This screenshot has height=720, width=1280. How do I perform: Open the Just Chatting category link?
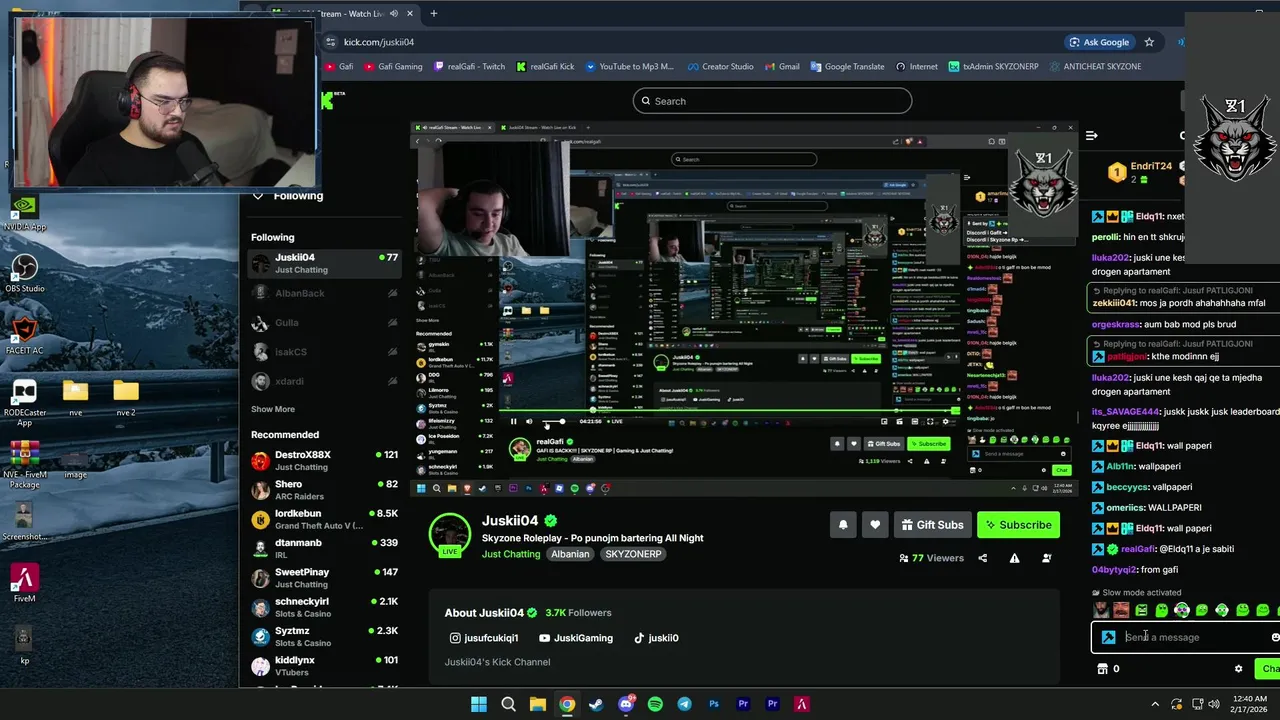point(511,554)
